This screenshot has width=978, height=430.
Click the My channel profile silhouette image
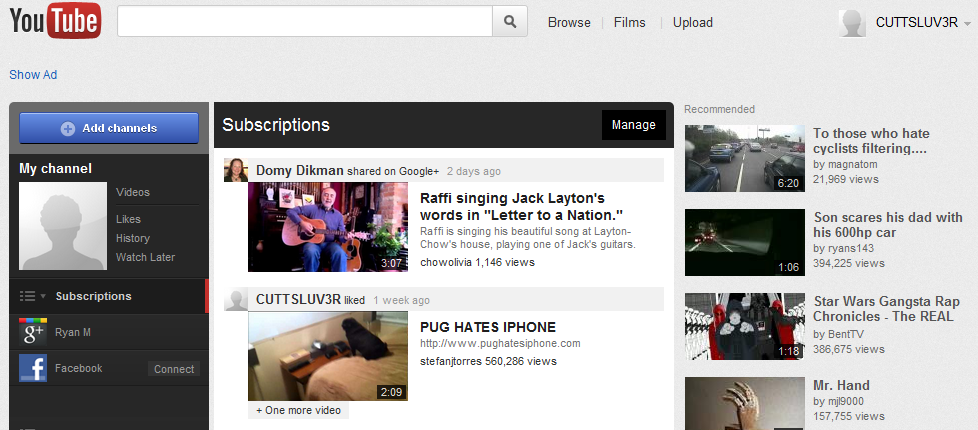click(x=63, y=226)
